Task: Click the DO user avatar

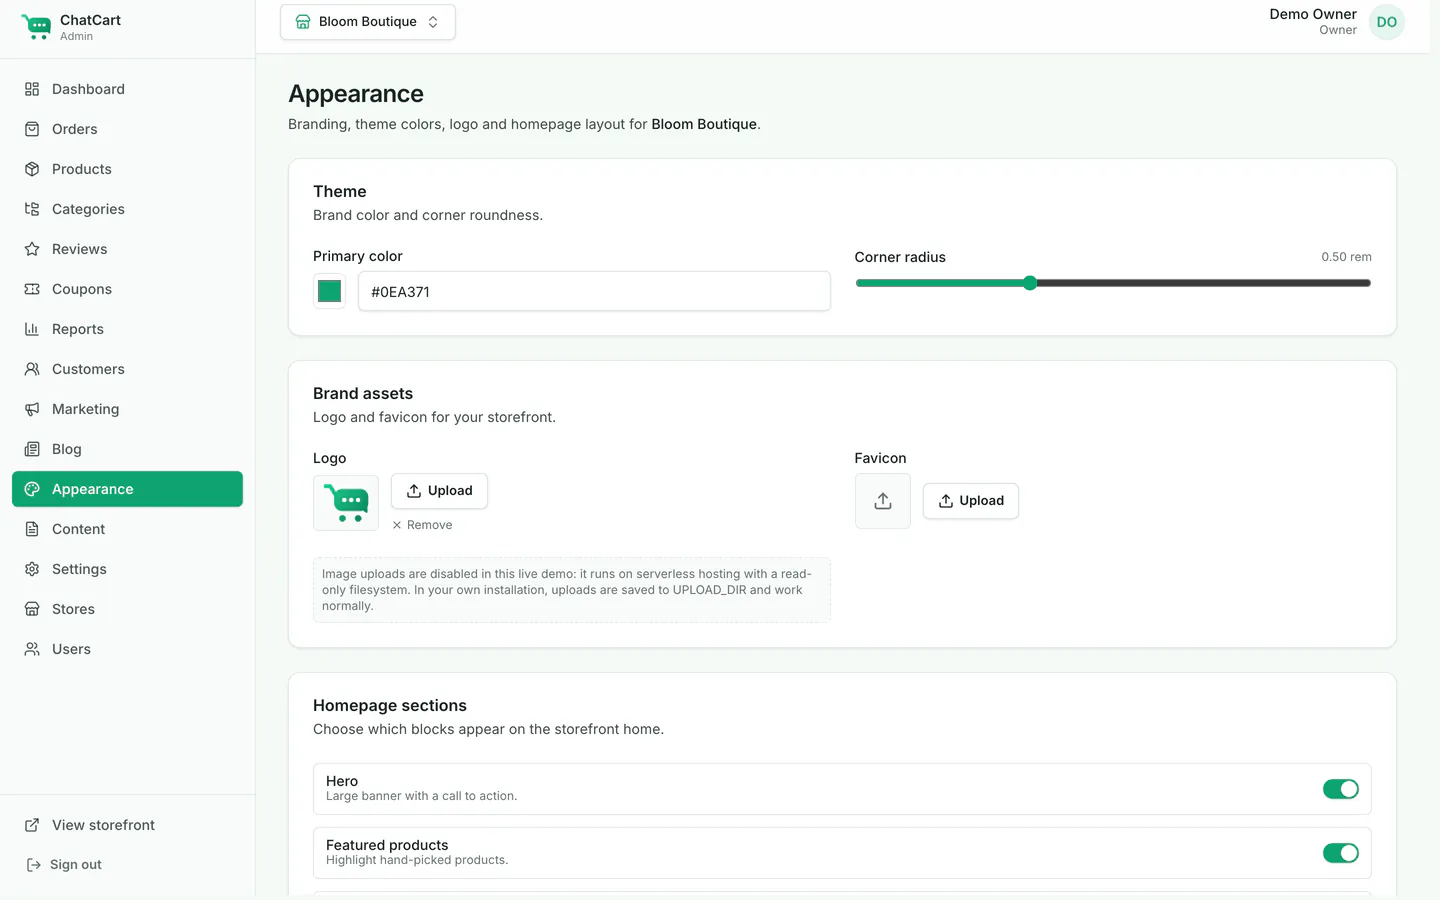Action: point(1387,22)
